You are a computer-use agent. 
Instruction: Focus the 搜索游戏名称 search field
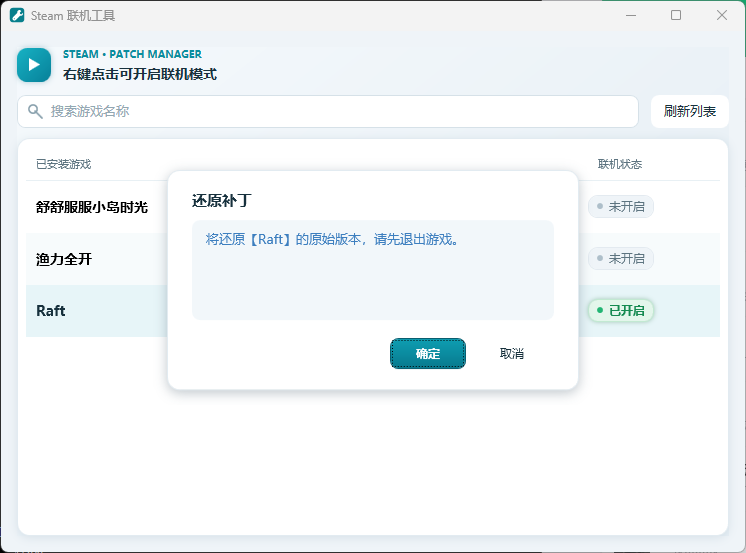pyautogui.click(x=328, y=111)
